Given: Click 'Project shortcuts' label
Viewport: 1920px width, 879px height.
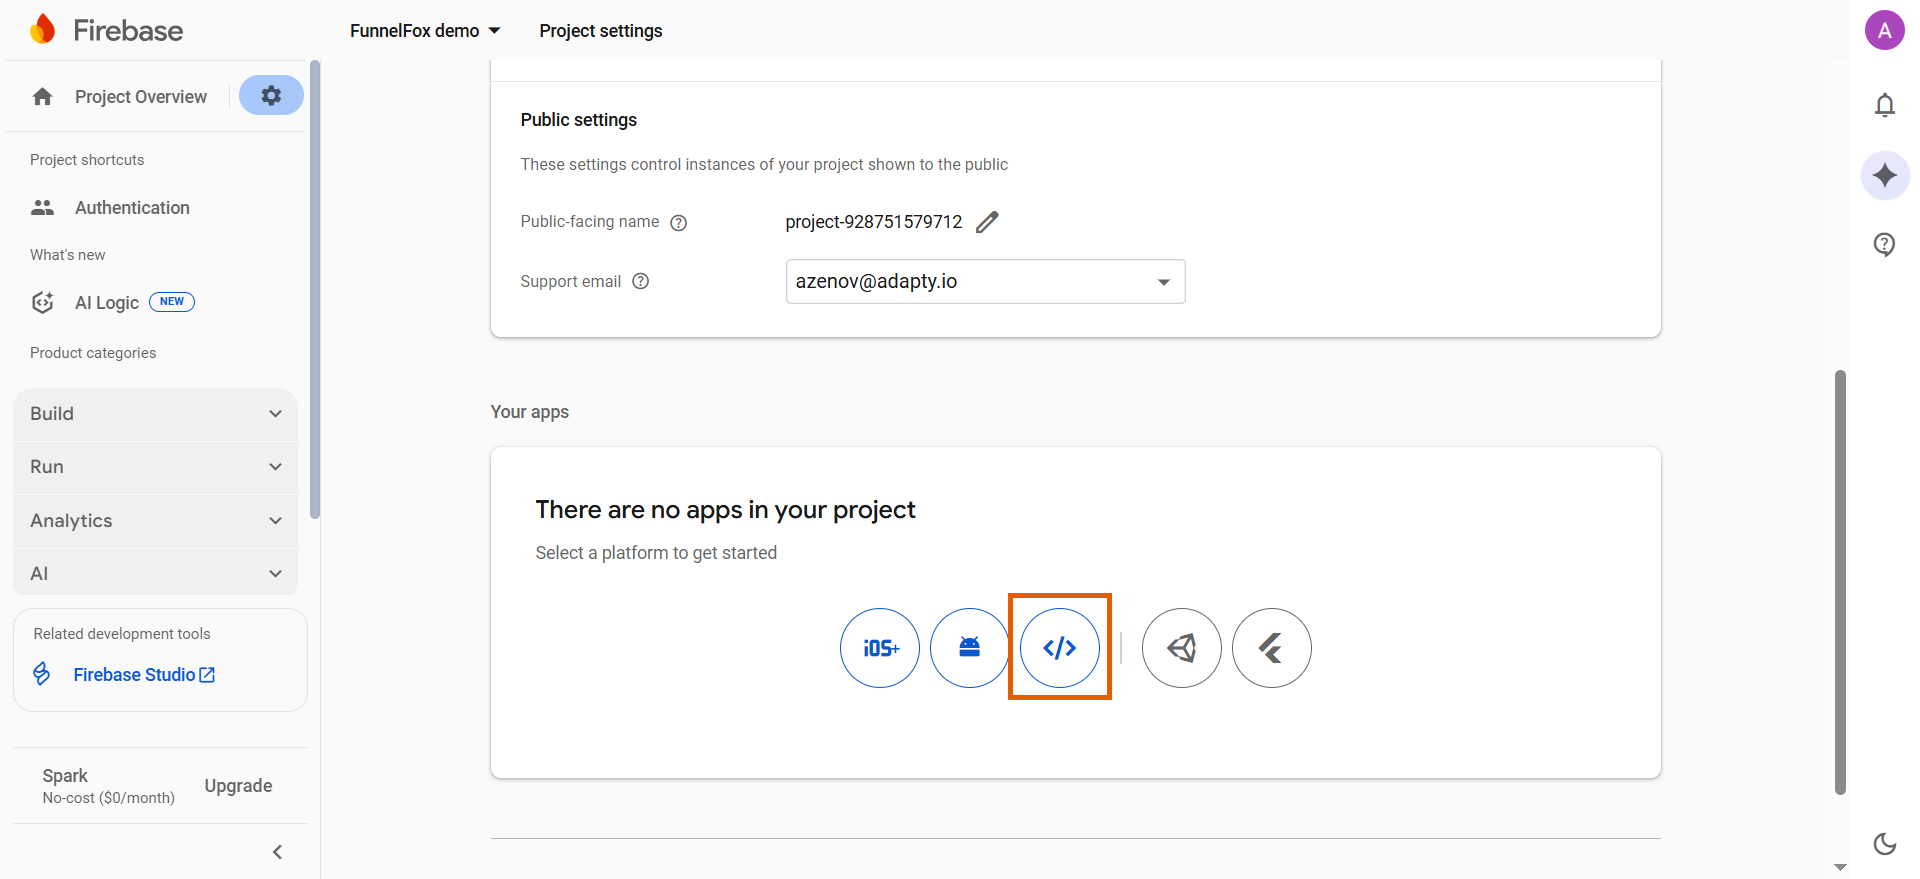Looking at the screenshot, I should coord(87,160).
